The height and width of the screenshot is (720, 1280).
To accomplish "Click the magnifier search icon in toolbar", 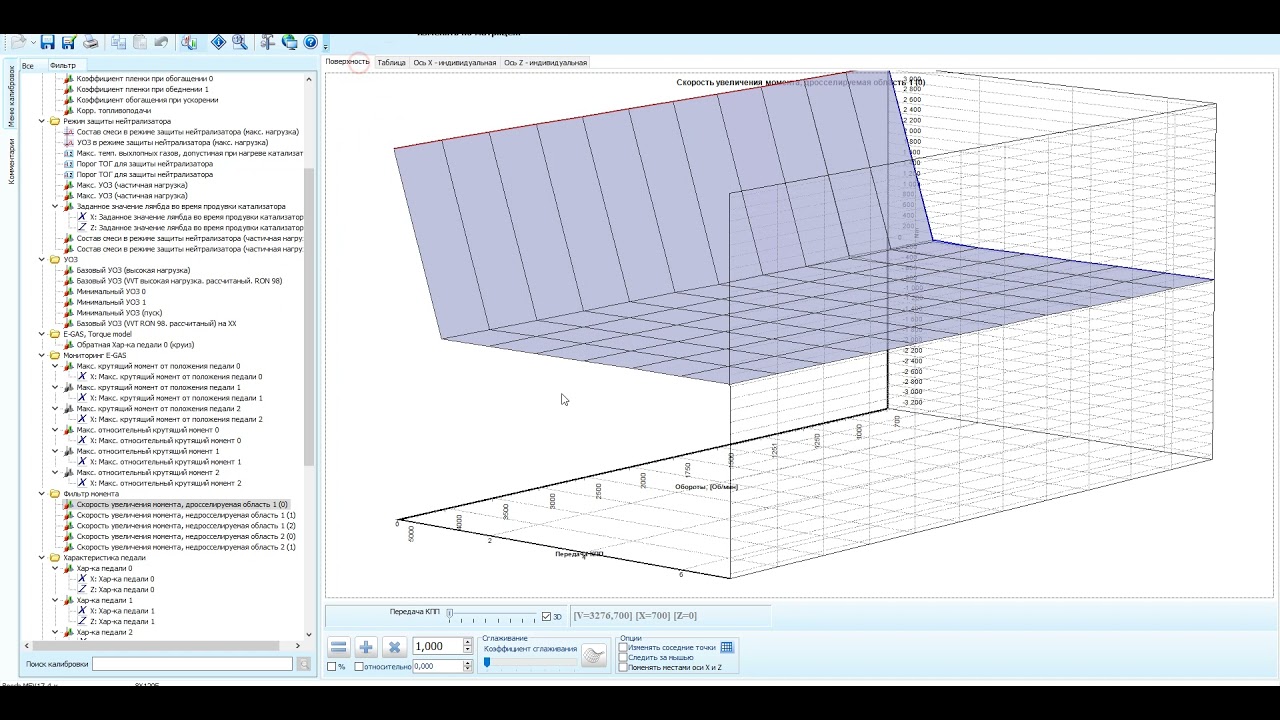I will click(x=240, y=42).
